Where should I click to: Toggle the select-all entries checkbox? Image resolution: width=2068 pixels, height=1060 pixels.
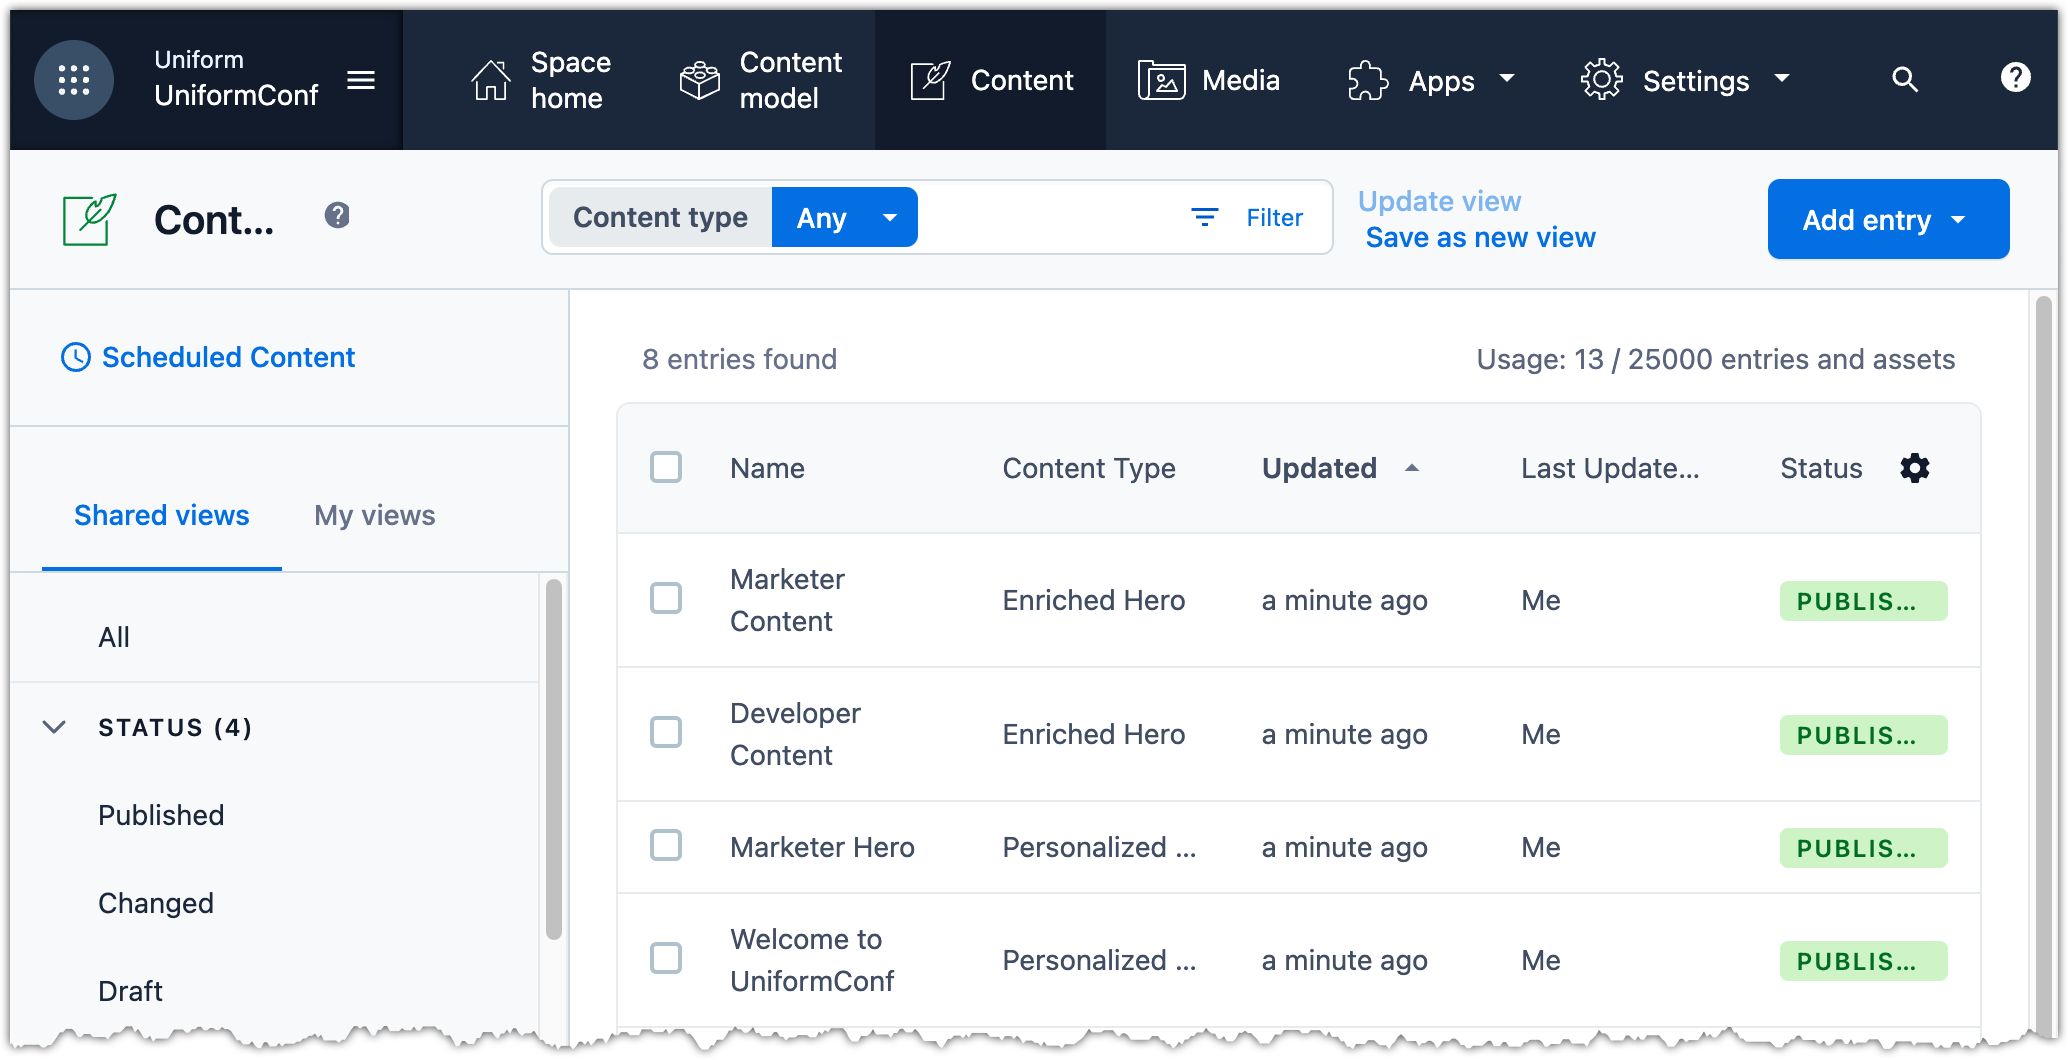pyautogui.click(x=666, y=467)
